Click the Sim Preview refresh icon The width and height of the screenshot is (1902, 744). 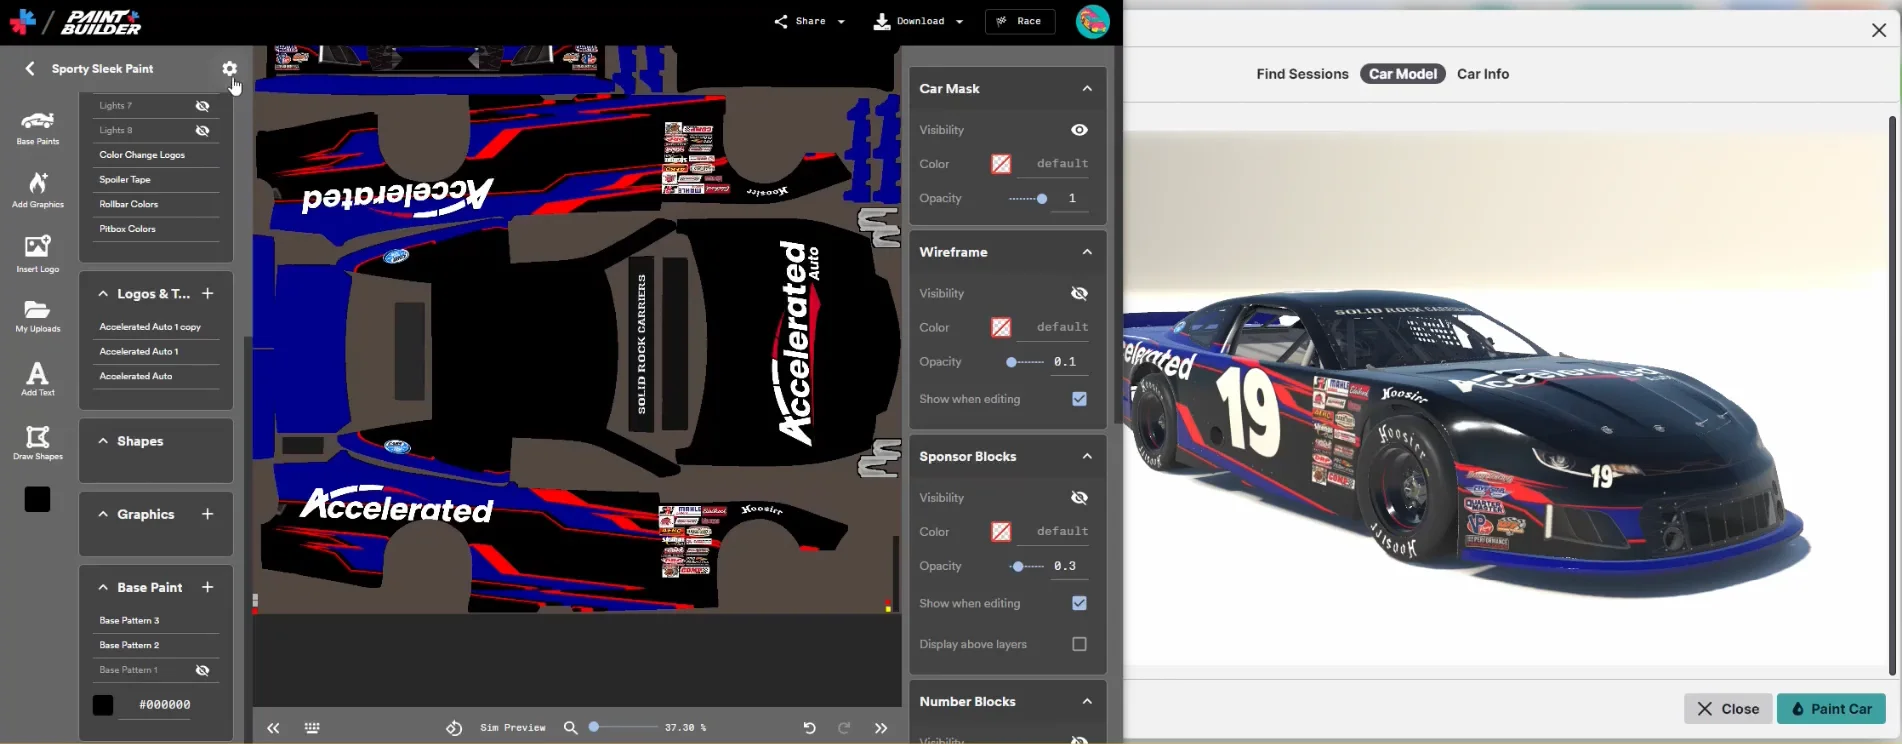454,728
